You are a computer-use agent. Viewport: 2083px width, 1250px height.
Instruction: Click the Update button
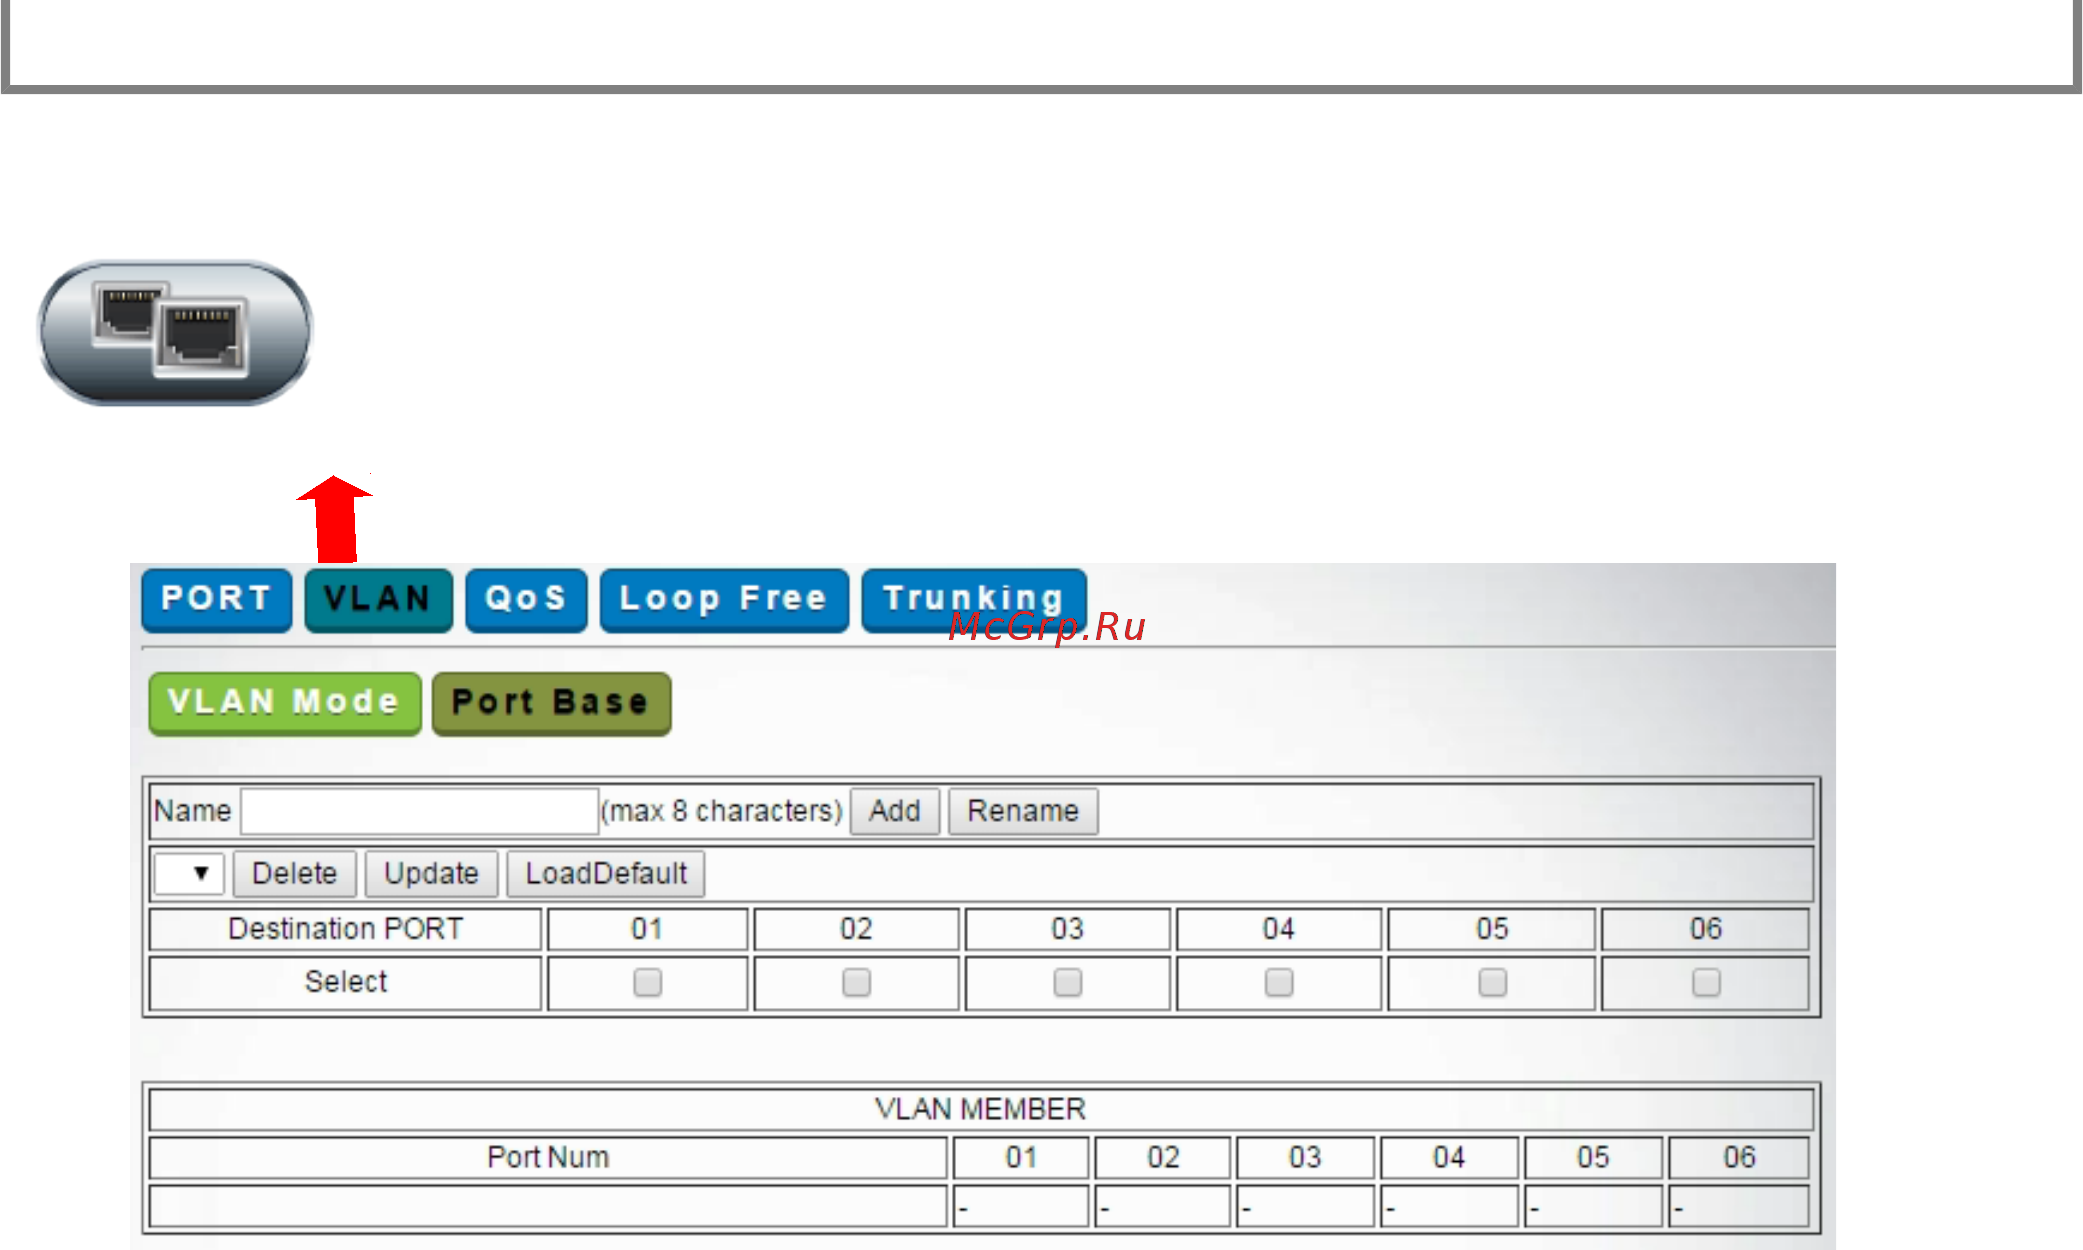(431, 874)
